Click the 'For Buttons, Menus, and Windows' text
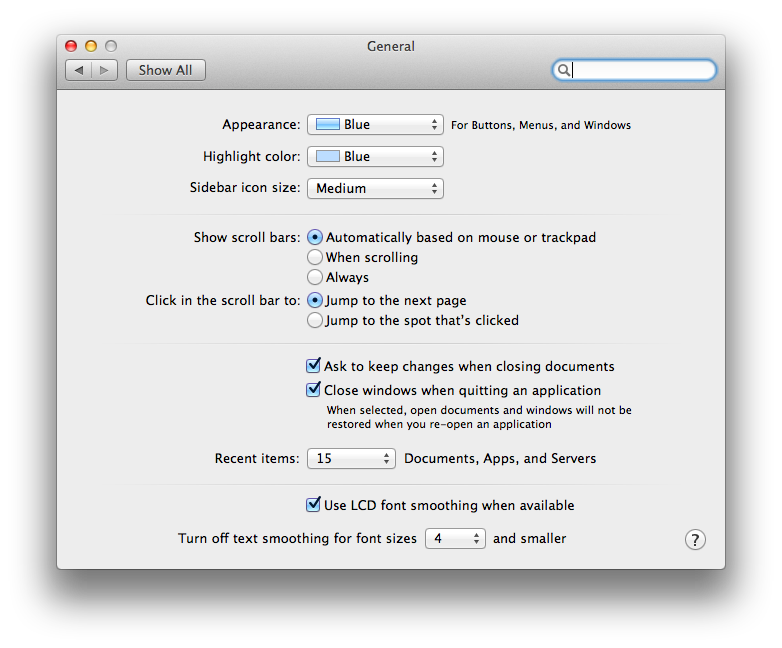The width and height of the screenshot is (782, 648). (541, 125)
